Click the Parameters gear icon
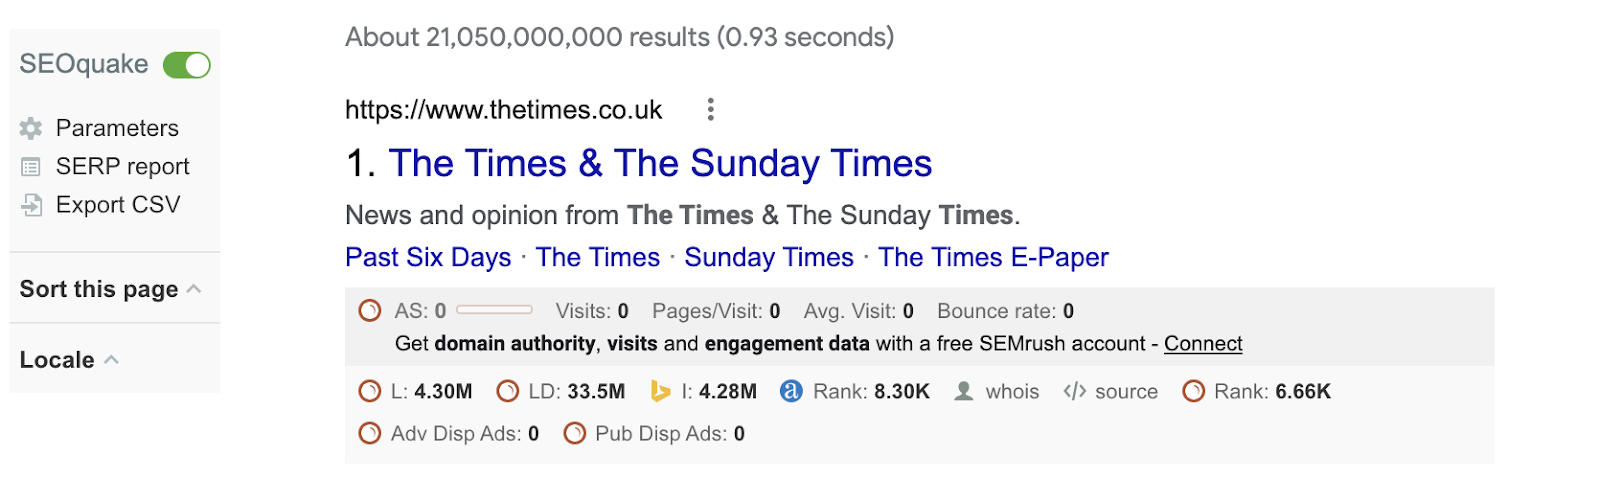 coord(31,128)
